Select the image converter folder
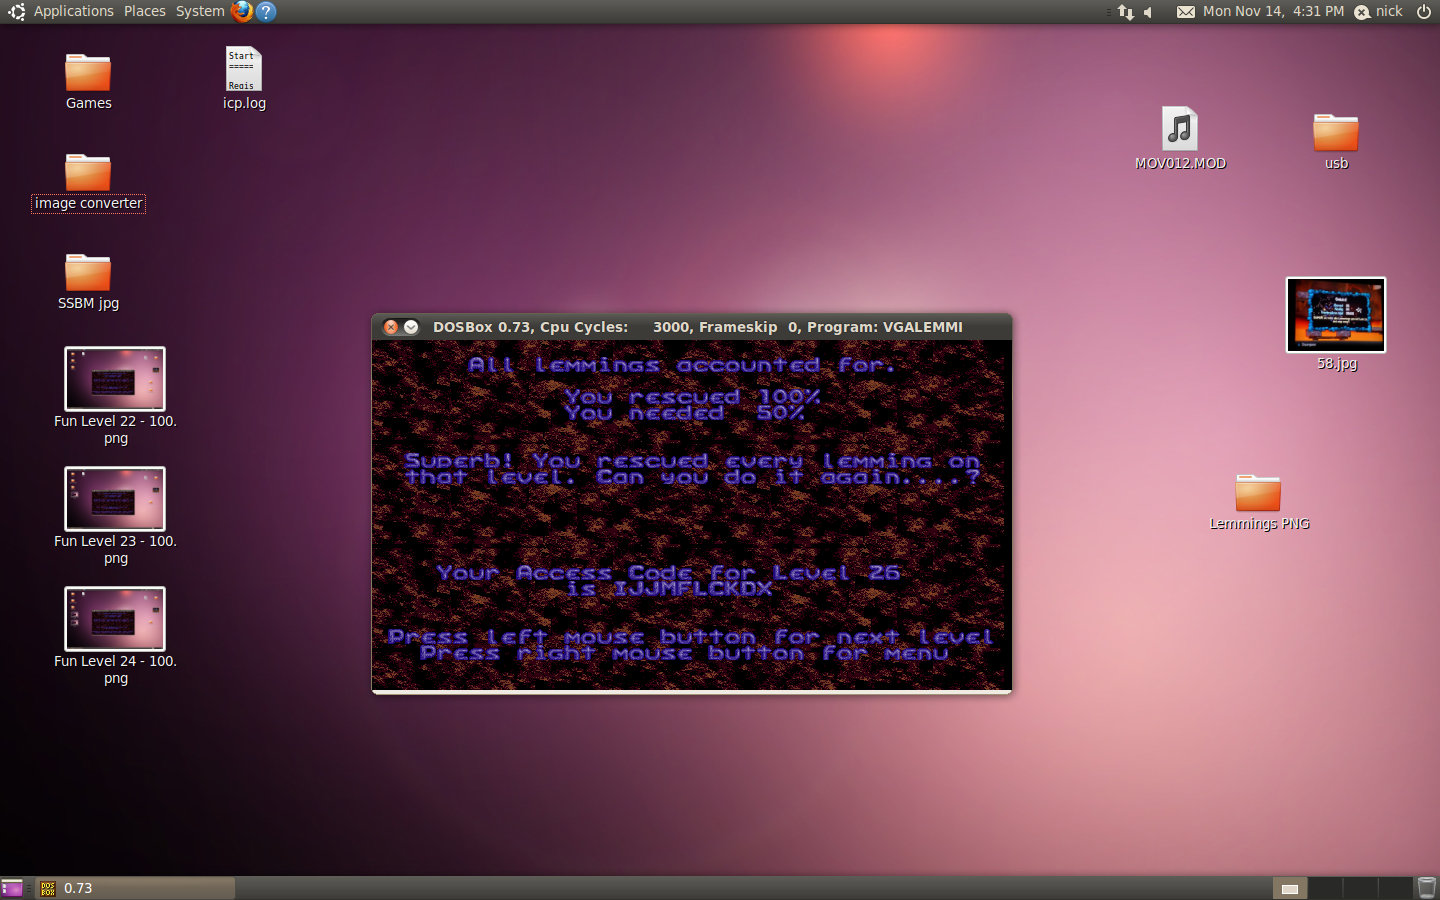Screen dimensions: 1440x900 click(88, 174)
